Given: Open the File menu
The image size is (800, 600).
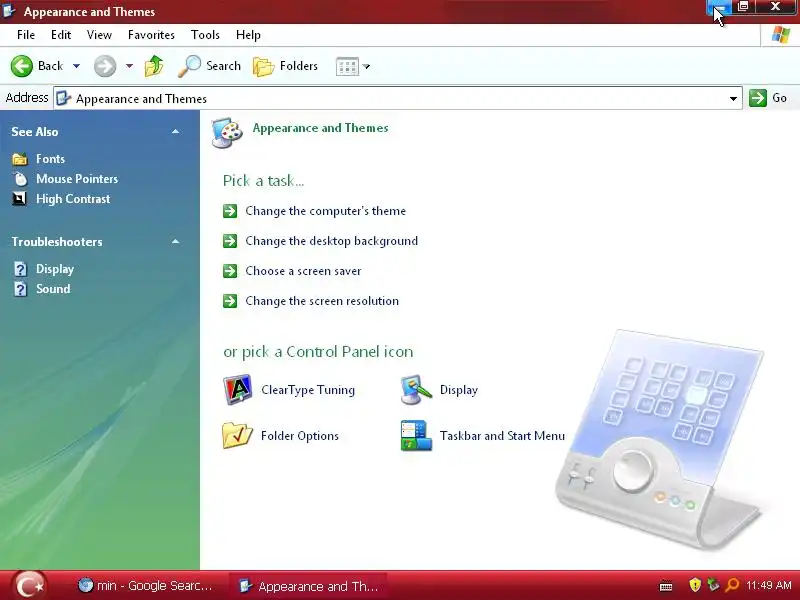Looking at the screenshot, I should pyautogui.click(x=26, y=35).
